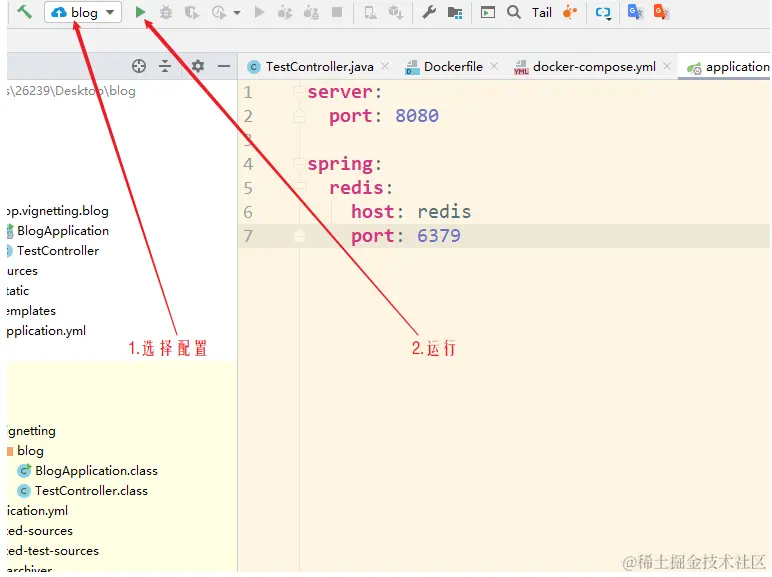This screenshot has width=772, height=577.
Task: Click the Run Anything terminal-window icon
Action: (487, 12)
